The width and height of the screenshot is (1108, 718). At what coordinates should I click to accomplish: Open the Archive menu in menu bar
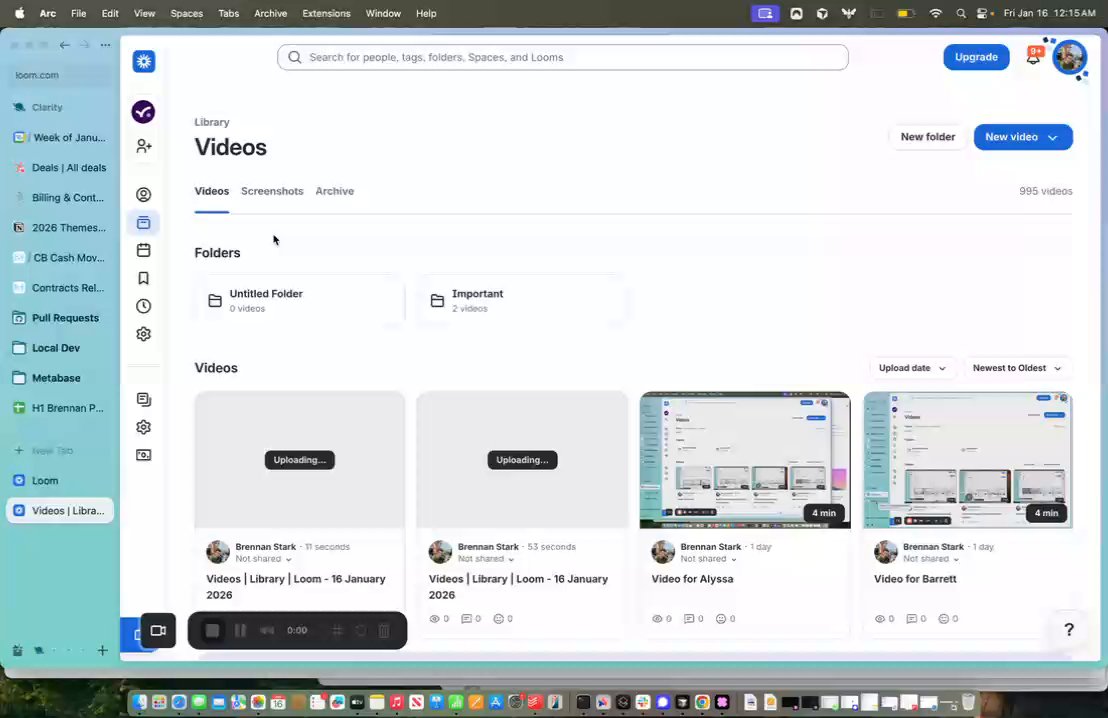click(271, 13)
